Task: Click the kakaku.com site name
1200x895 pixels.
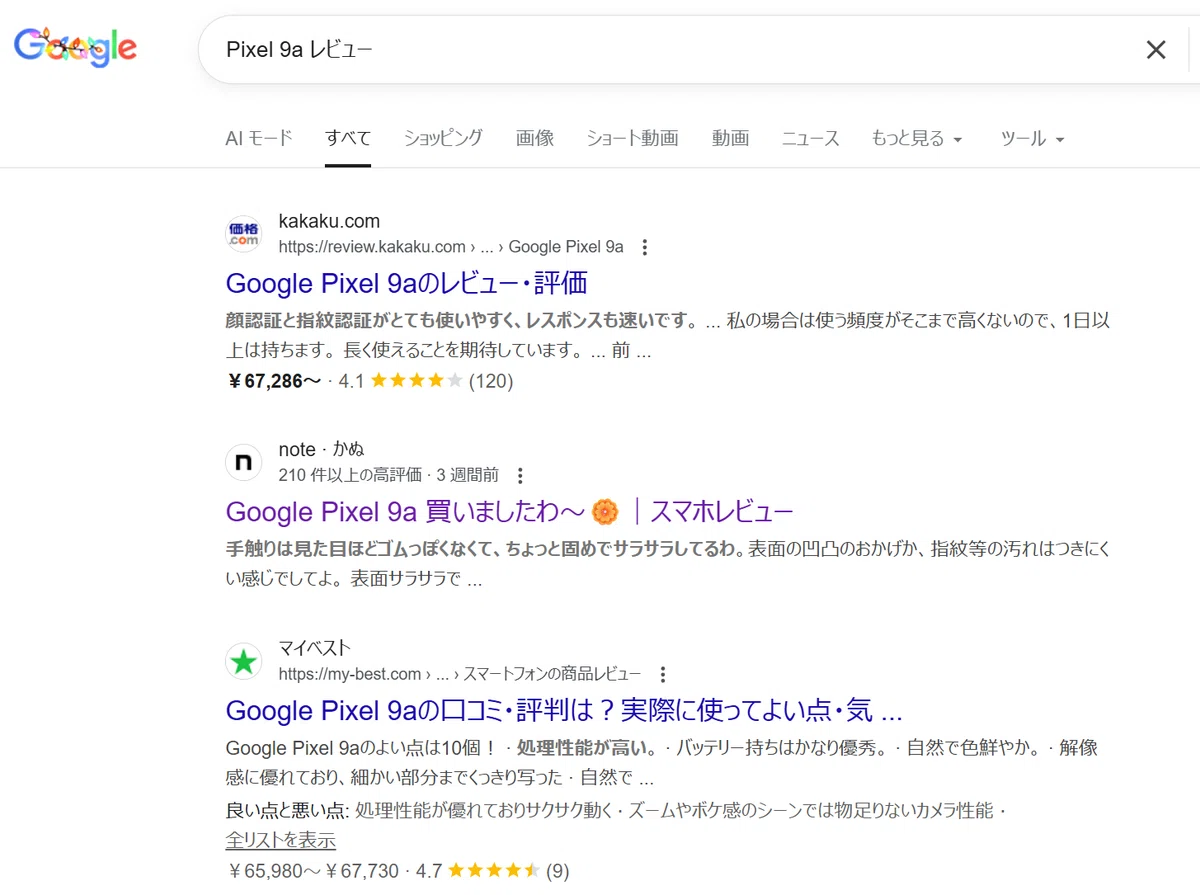Action: coord(329,221)
